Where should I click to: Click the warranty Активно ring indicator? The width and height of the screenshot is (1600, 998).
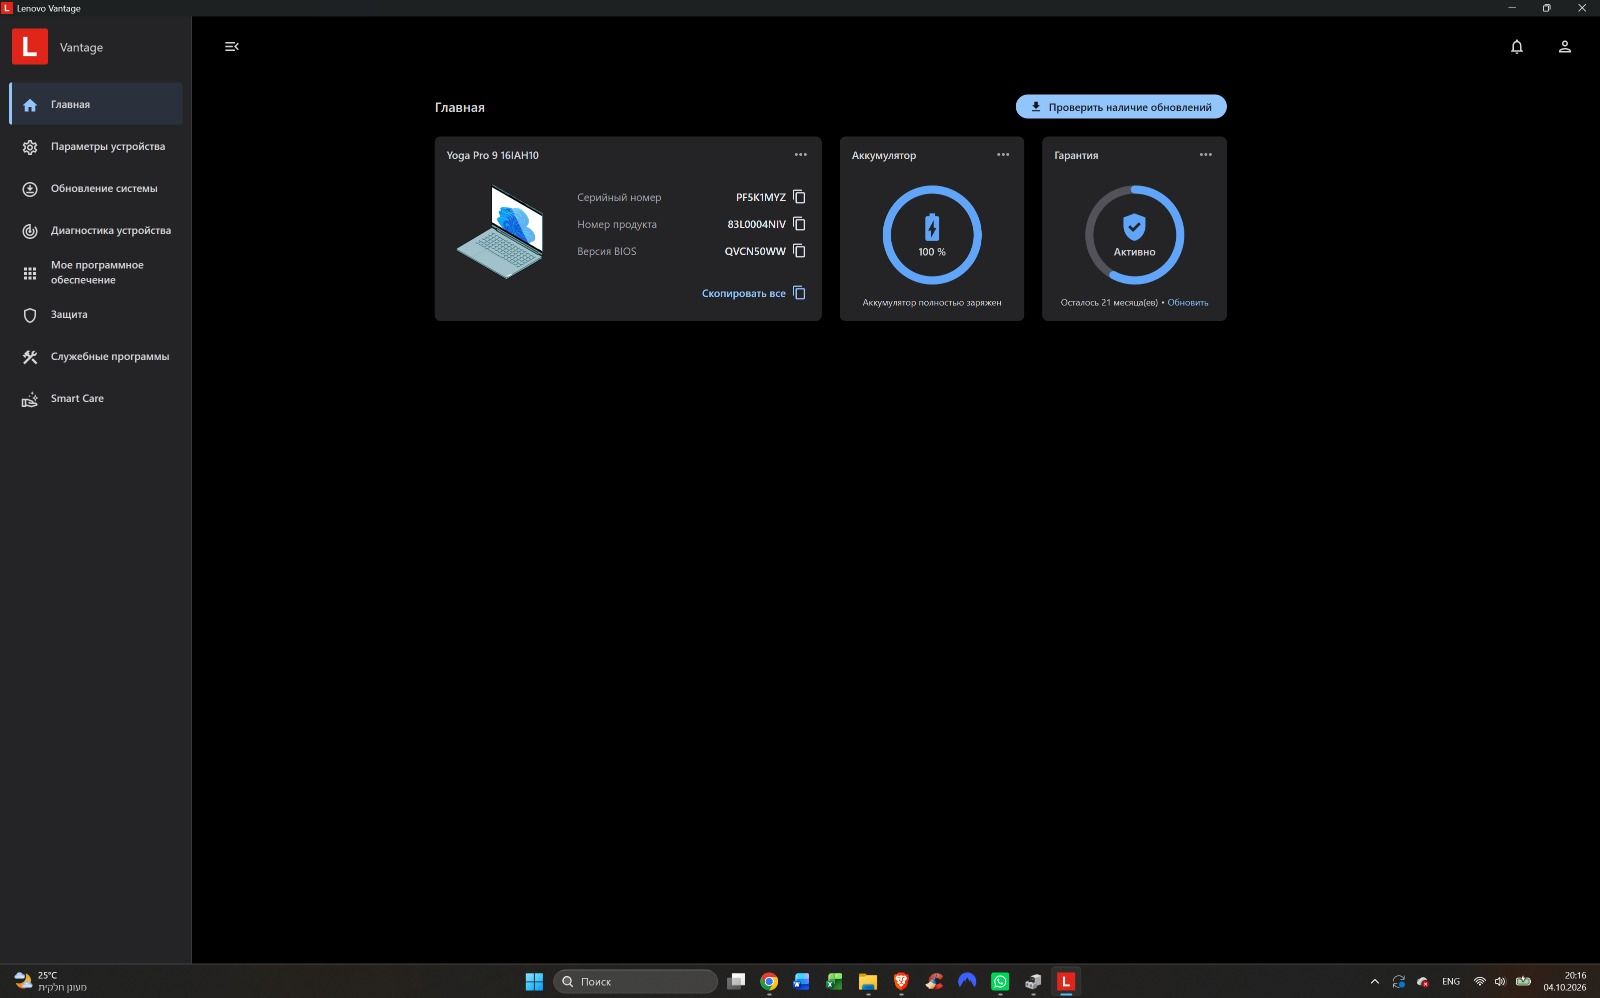1135,235
